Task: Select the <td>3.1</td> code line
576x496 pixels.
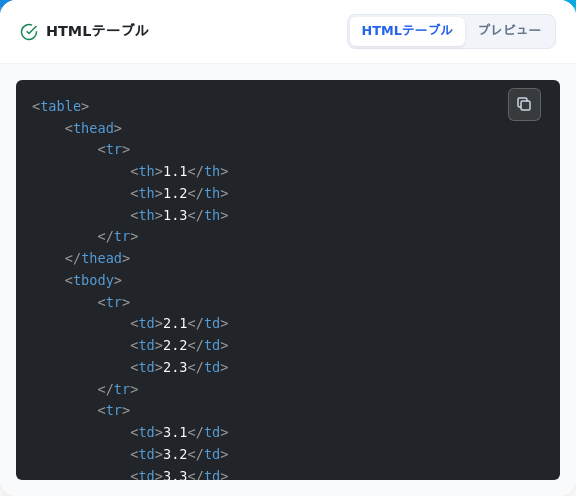Action: point(179,432)
